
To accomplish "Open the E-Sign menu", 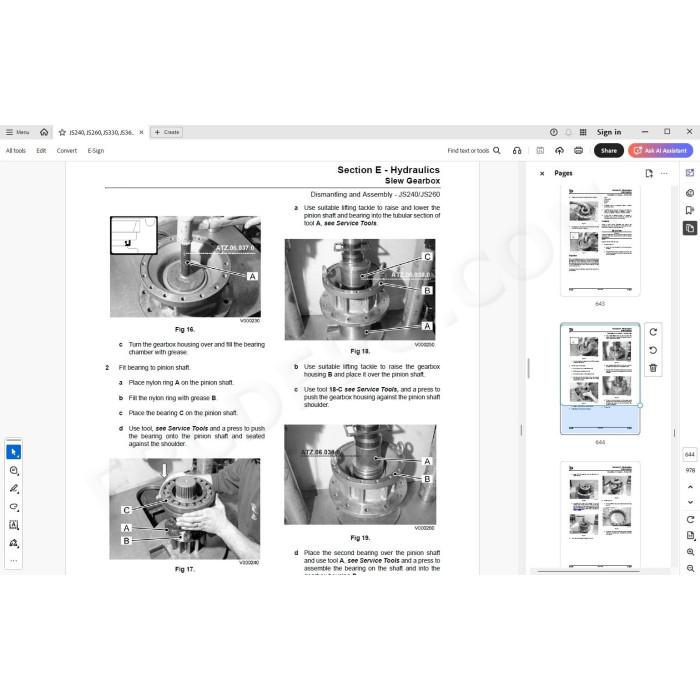I will click(96, 151).
